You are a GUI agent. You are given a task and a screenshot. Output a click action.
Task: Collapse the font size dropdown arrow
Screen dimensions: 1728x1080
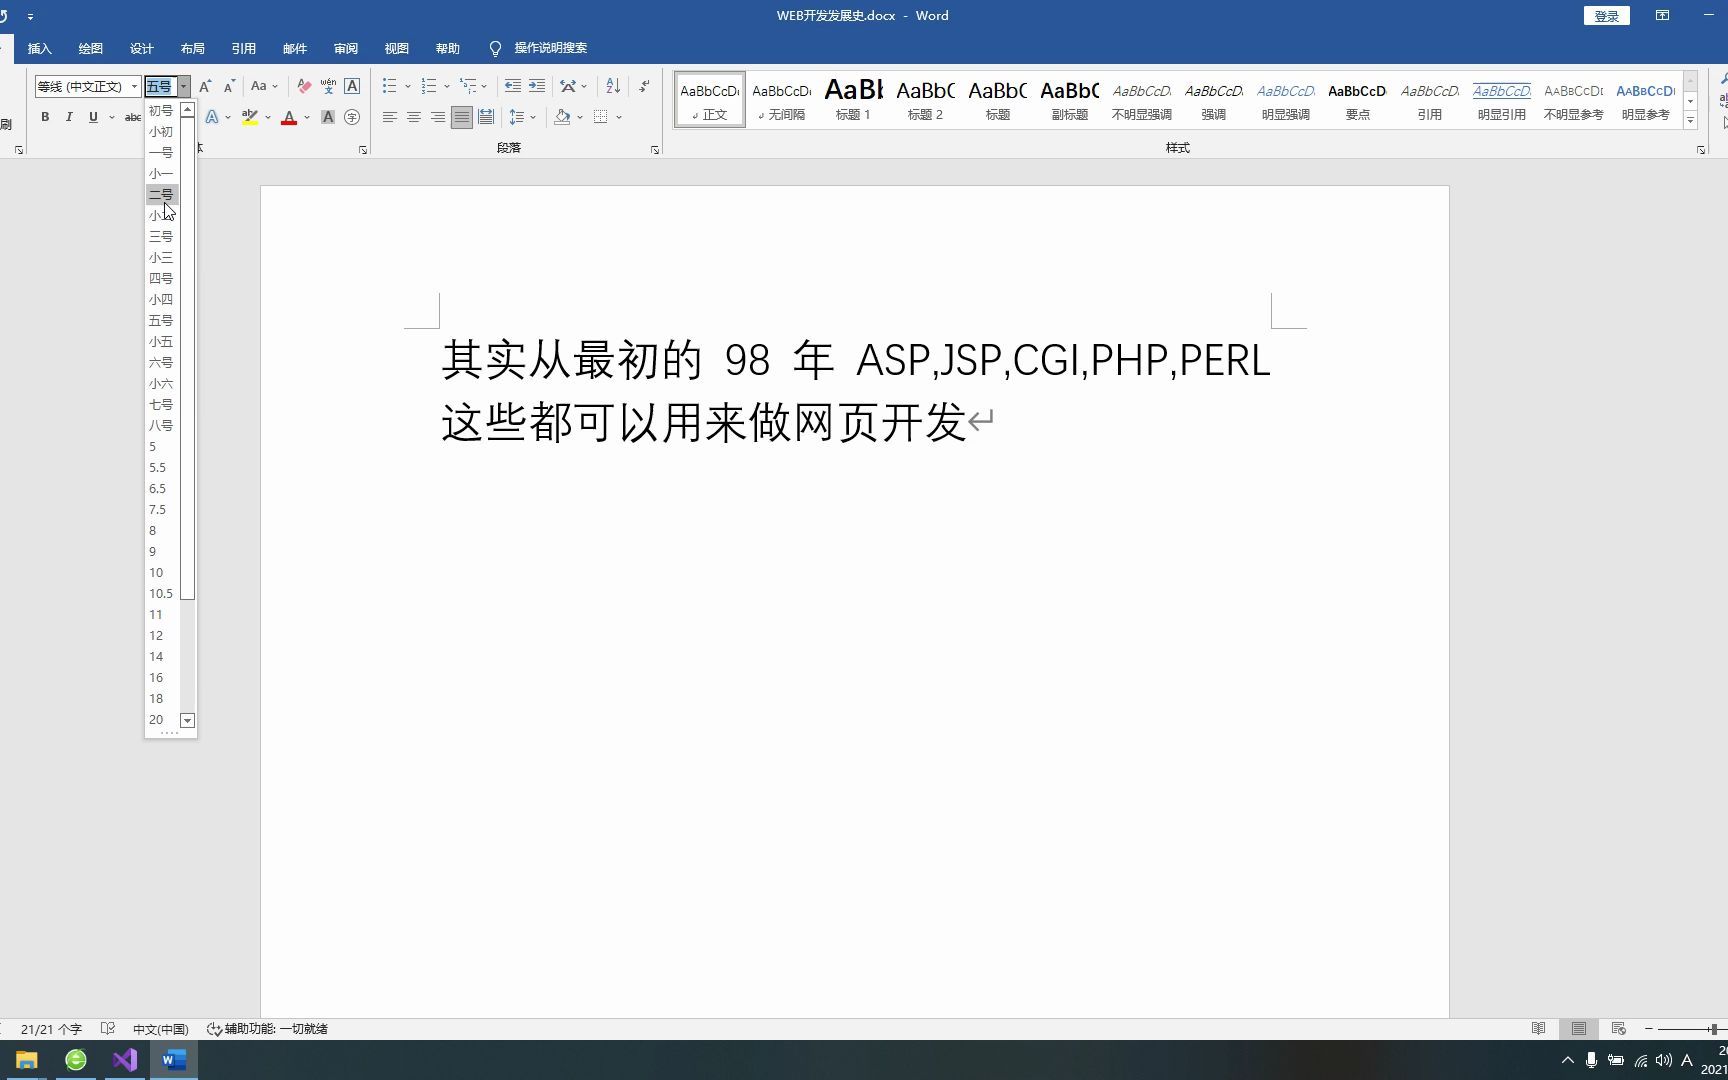[183, 86]
